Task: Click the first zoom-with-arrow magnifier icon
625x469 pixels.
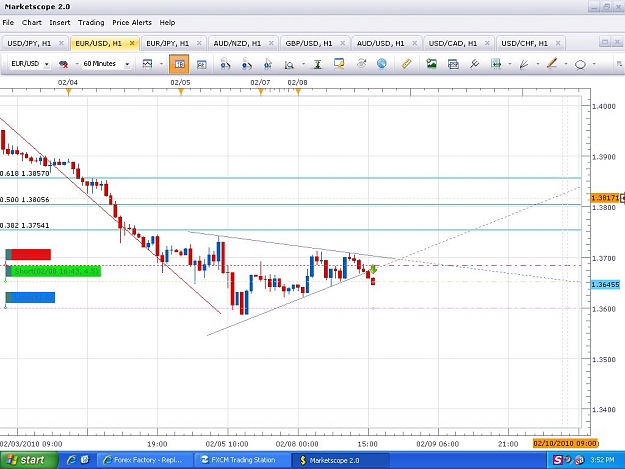Action: (225, 64)
